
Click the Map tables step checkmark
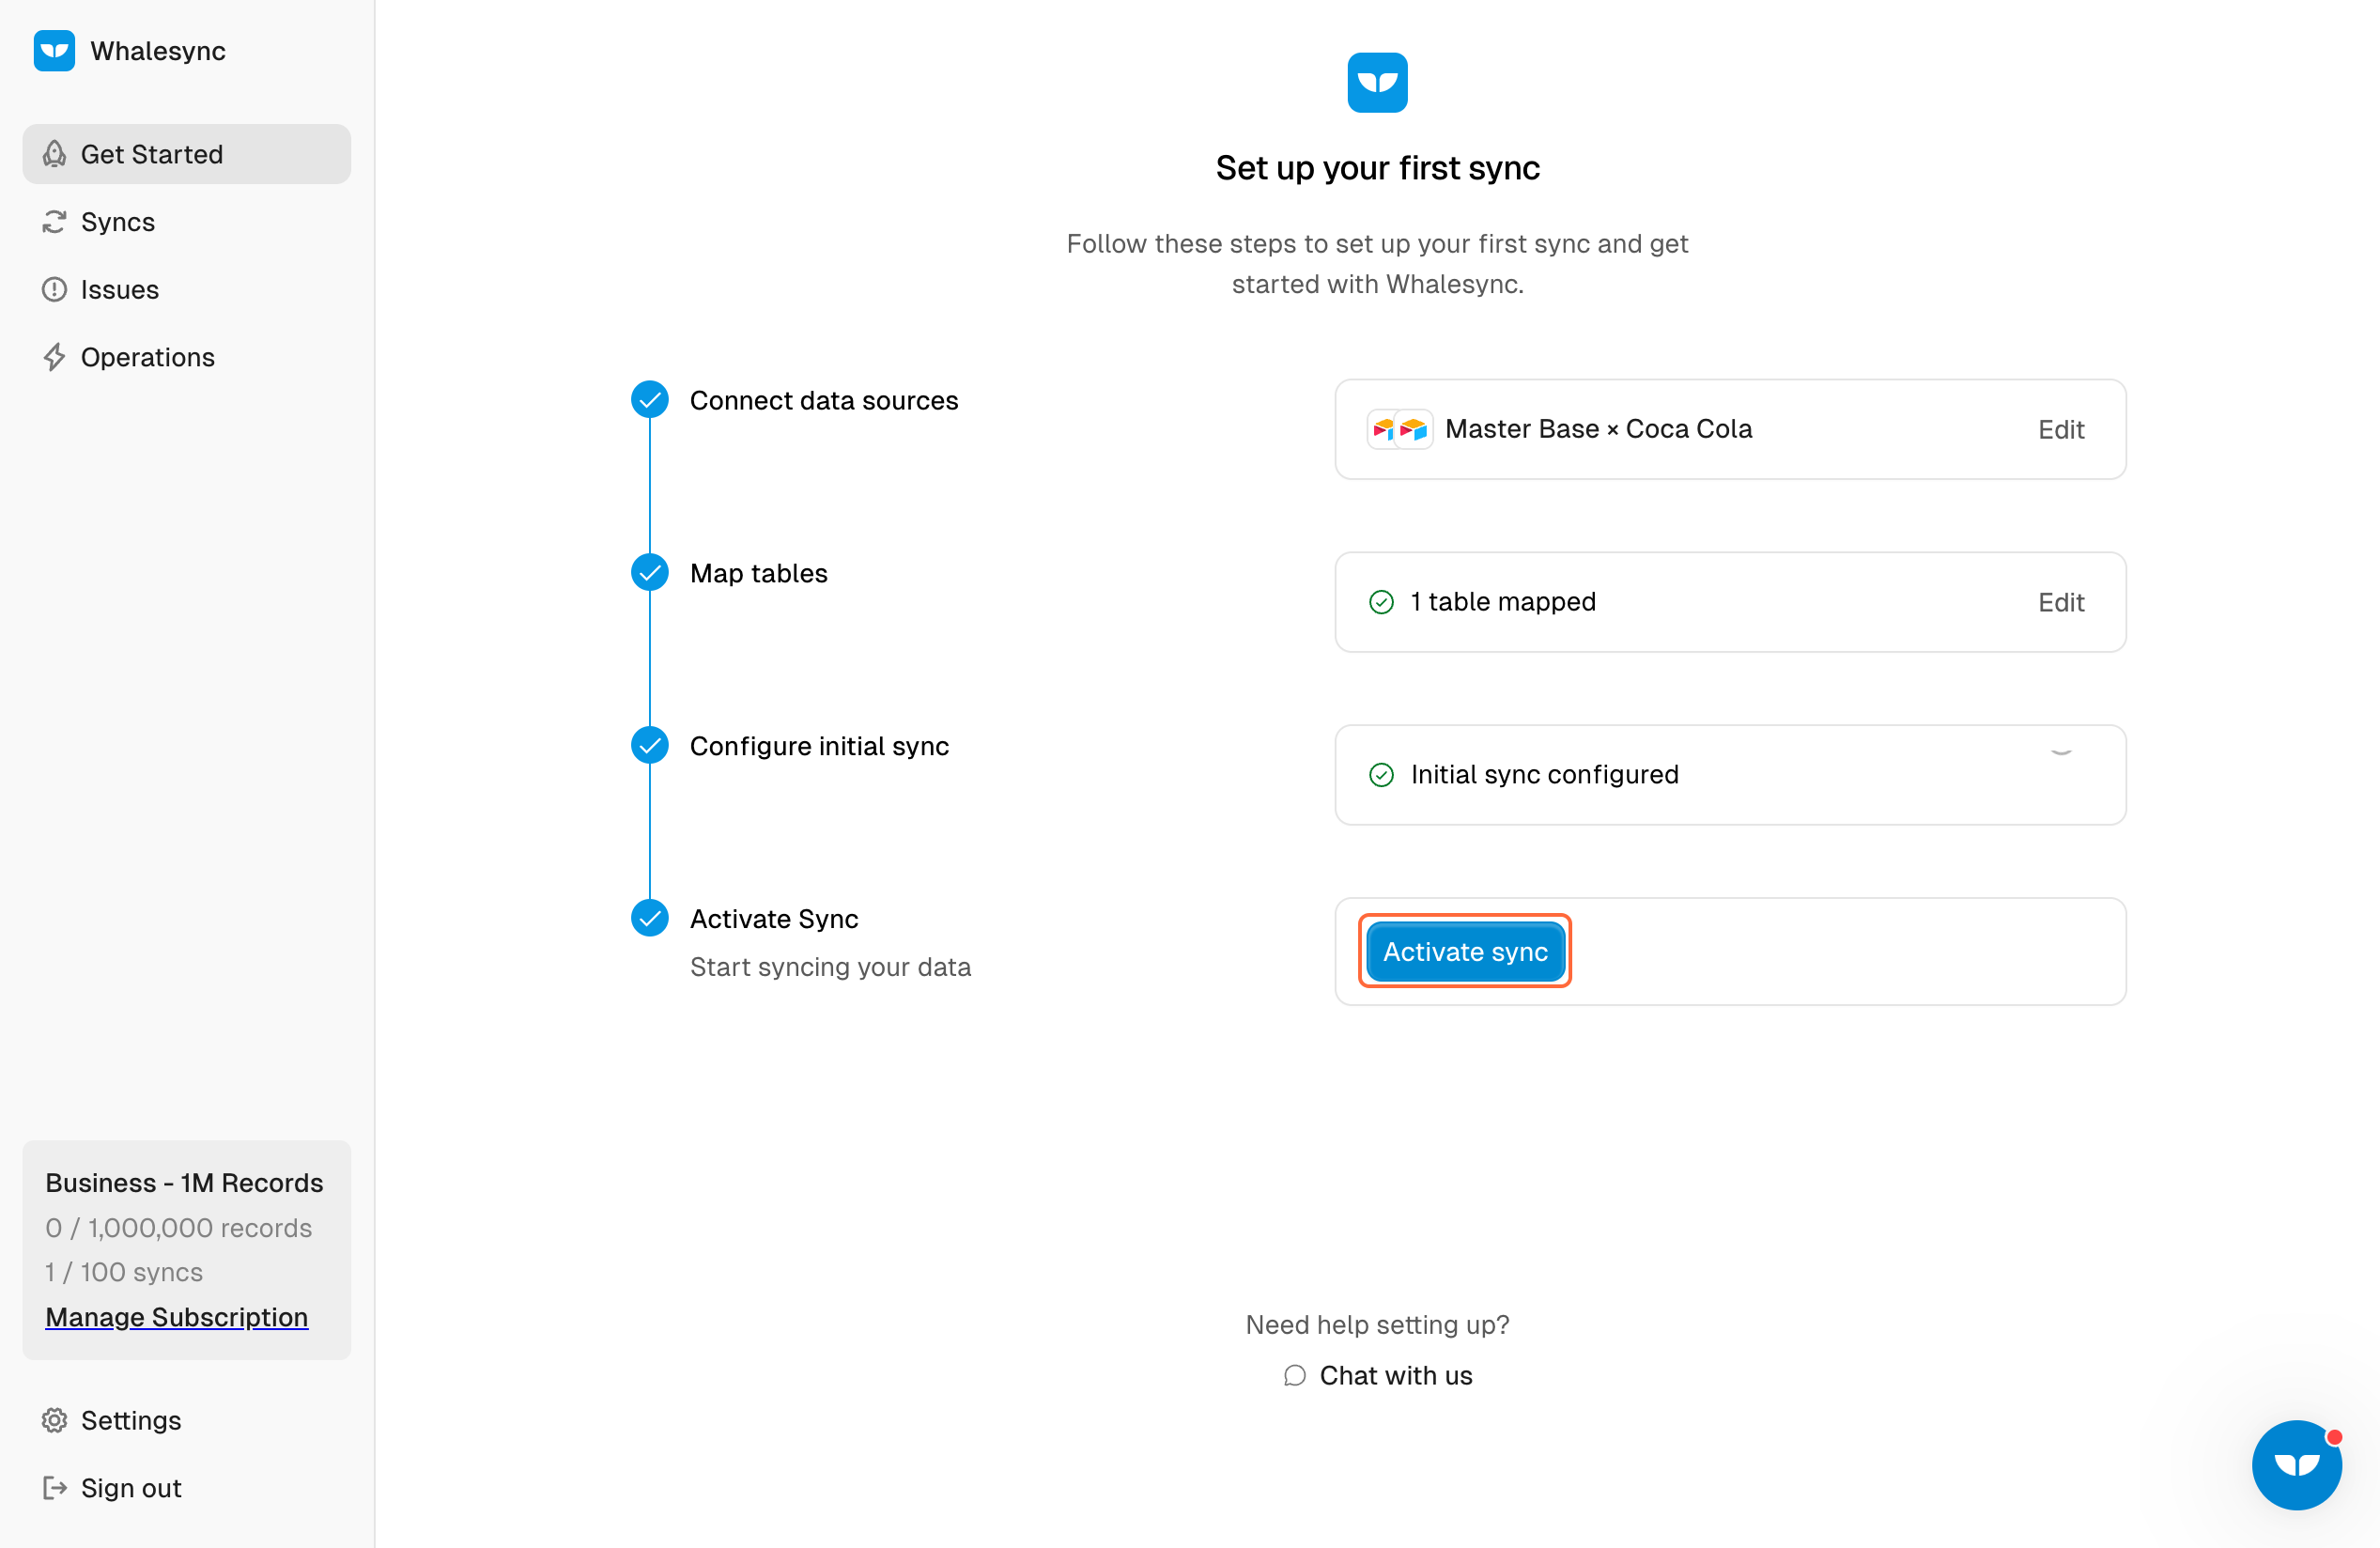point(650,573)
